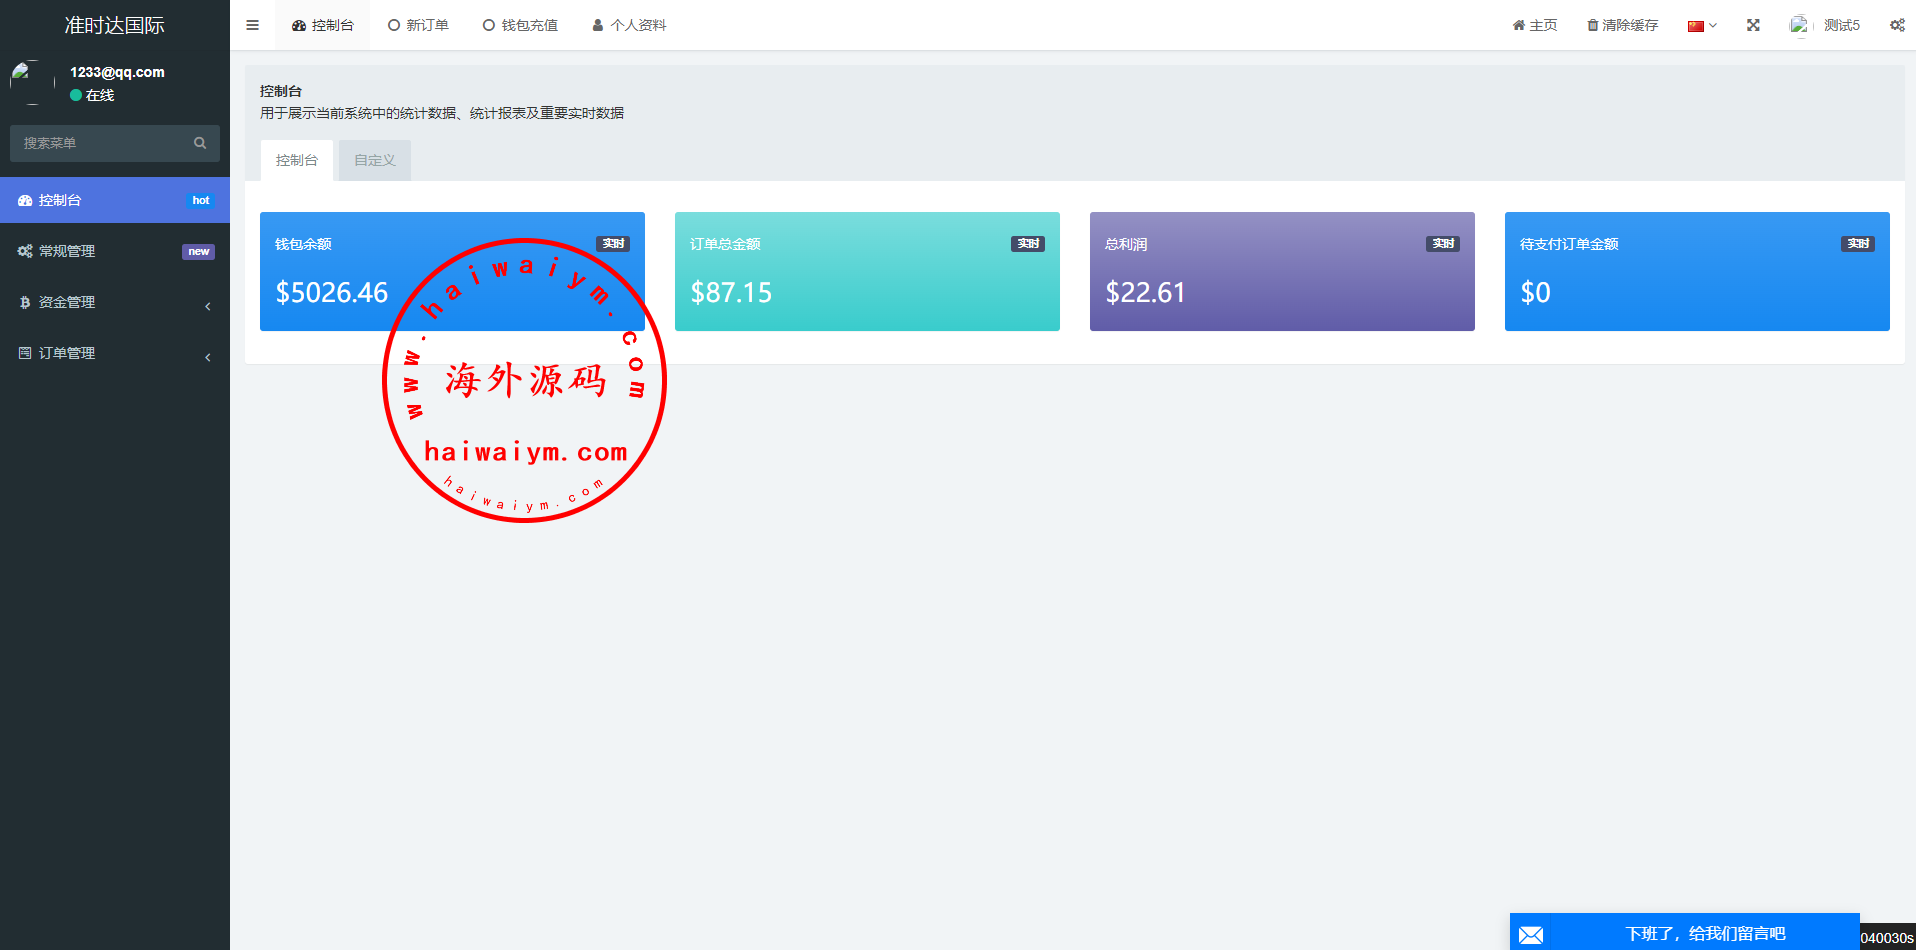
Task: Expand the 订单管理 sidebar menu
Action: [x=115, y=353]
